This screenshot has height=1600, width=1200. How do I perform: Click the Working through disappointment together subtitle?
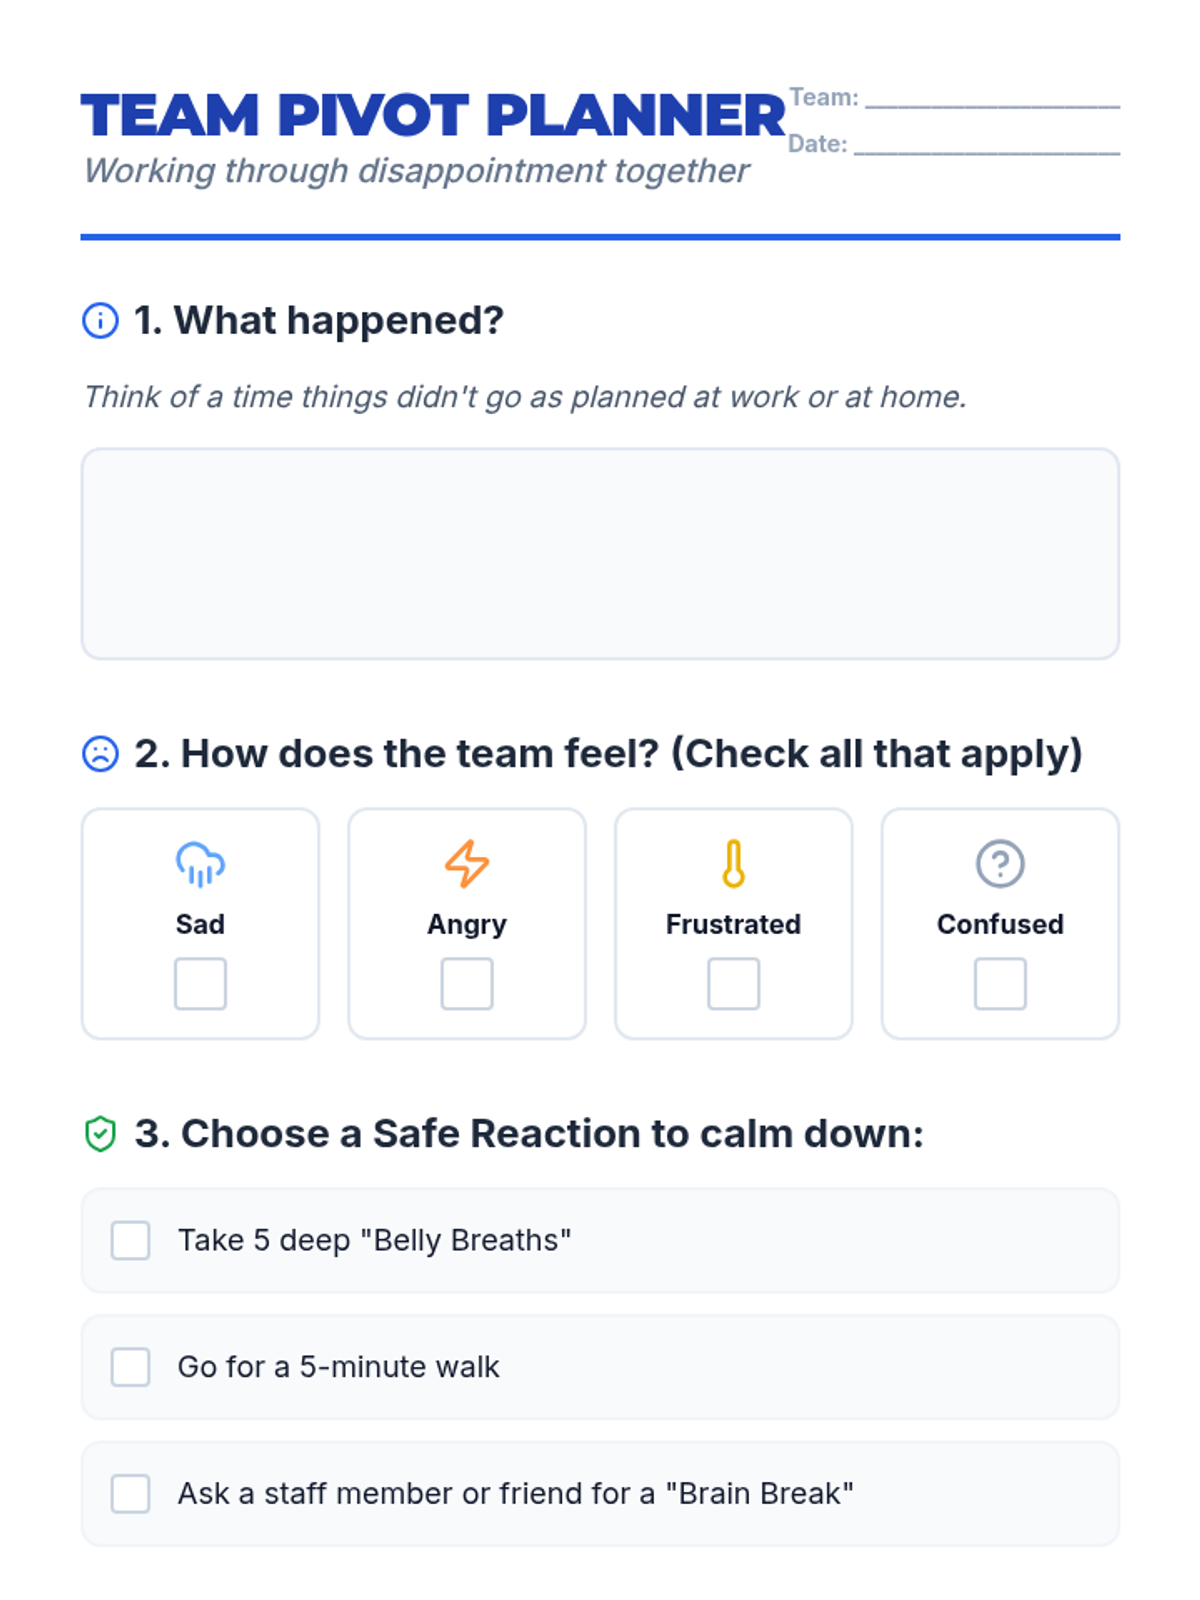pyautogui.click(x=416, y=171)
